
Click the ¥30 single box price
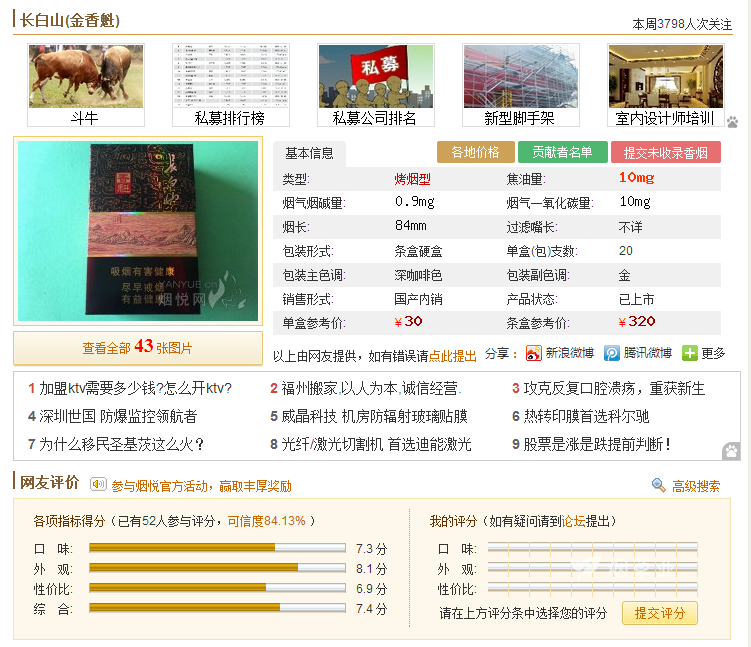(x=408, y=321)
